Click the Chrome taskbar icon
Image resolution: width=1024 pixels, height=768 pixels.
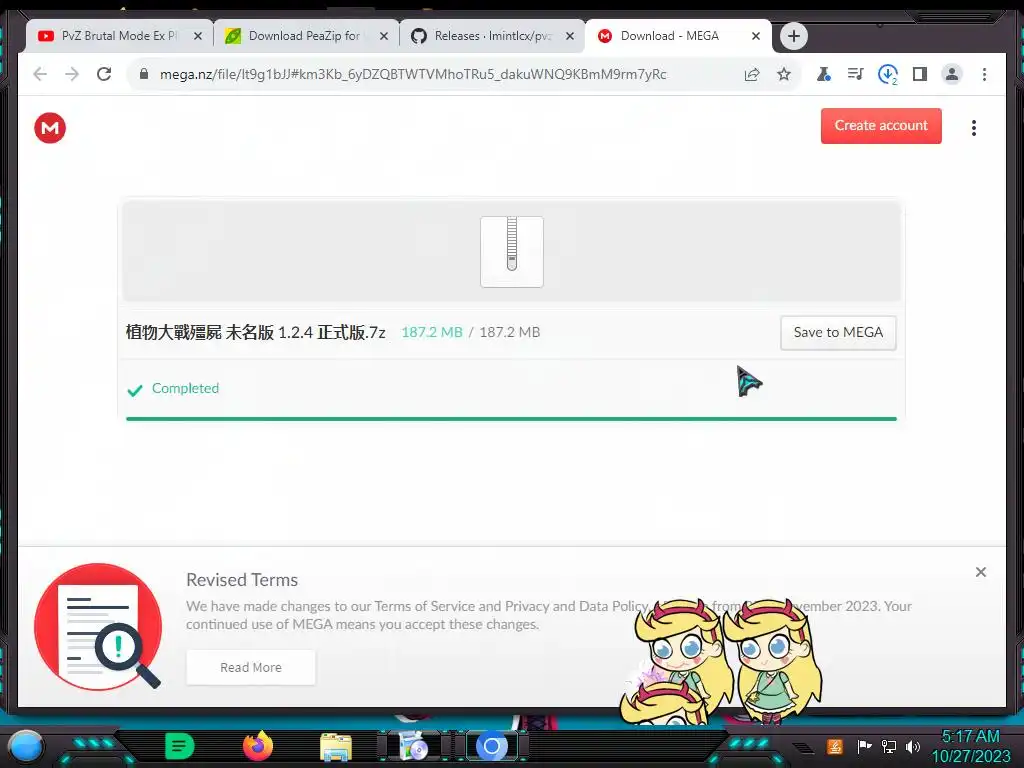point(492,746)
